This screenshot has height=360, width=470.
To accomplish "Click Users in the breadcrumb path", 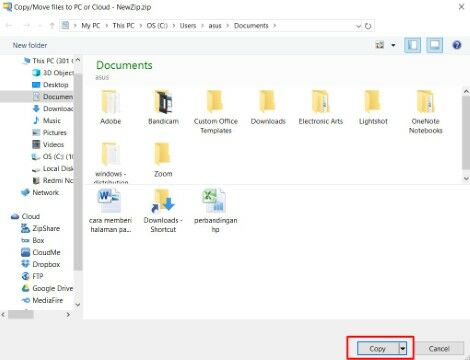I will 188,26.
